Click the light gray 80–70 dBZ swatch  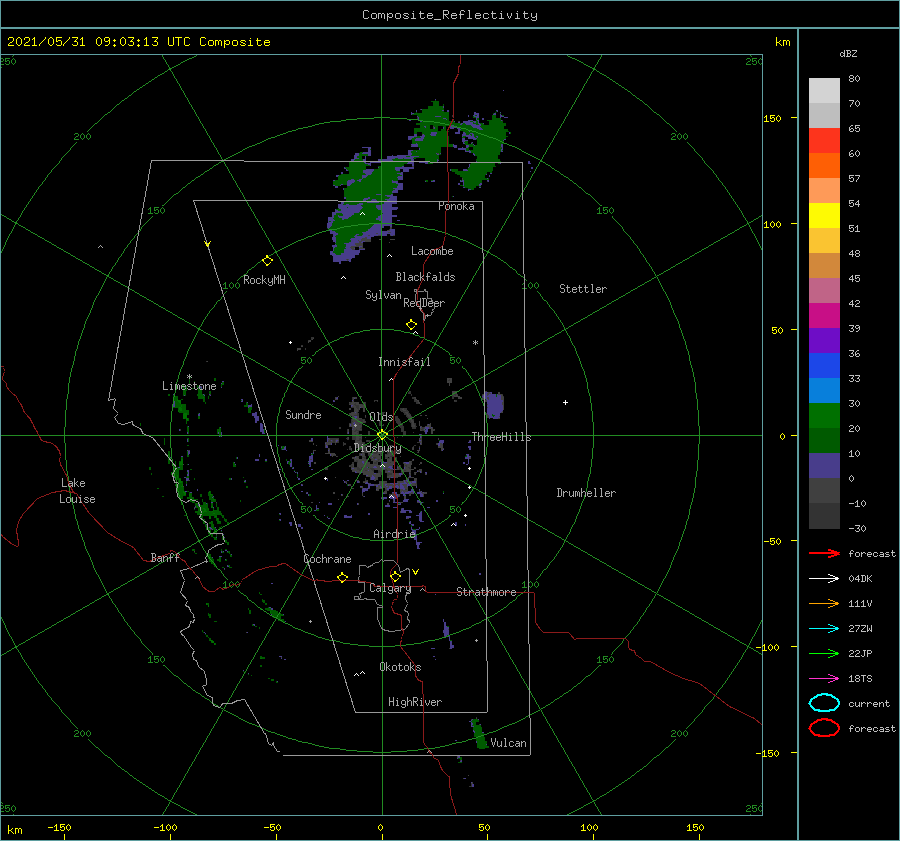click(x=824, y=91)
